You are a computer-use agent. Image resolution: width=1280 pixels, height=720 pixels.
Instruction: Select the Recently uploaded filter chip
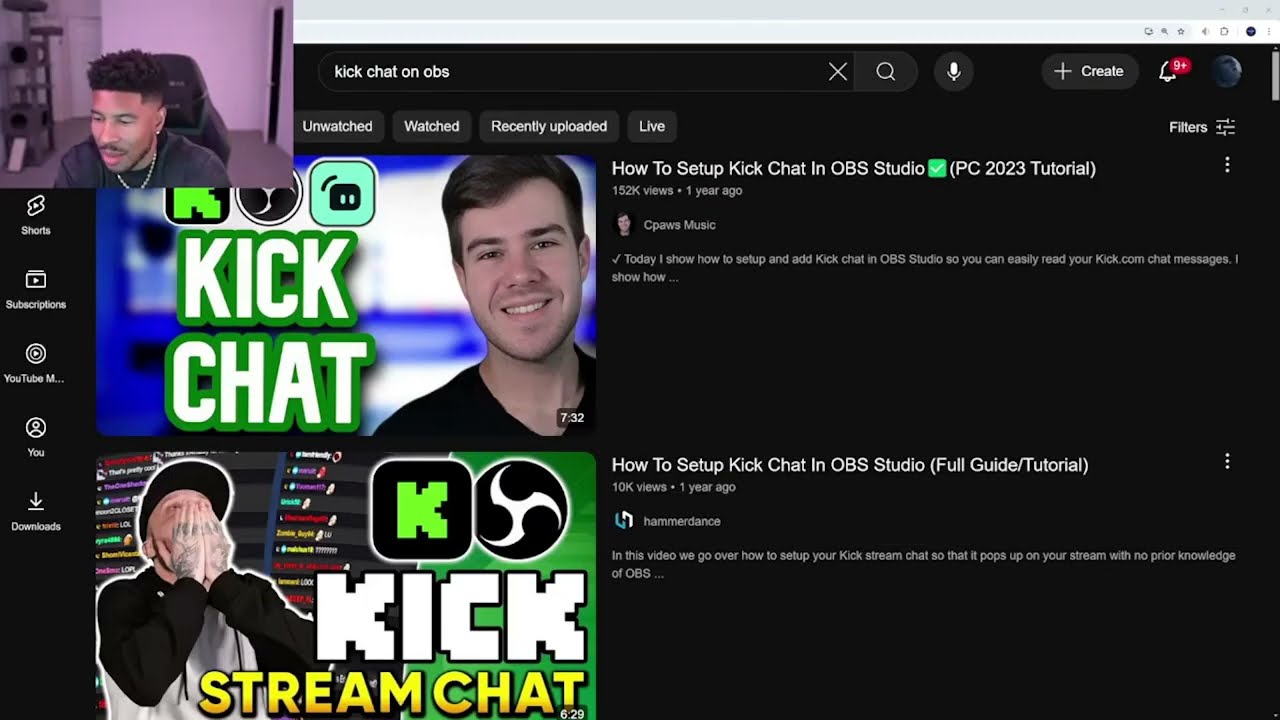pyautogui.click(x=549, y=126)
